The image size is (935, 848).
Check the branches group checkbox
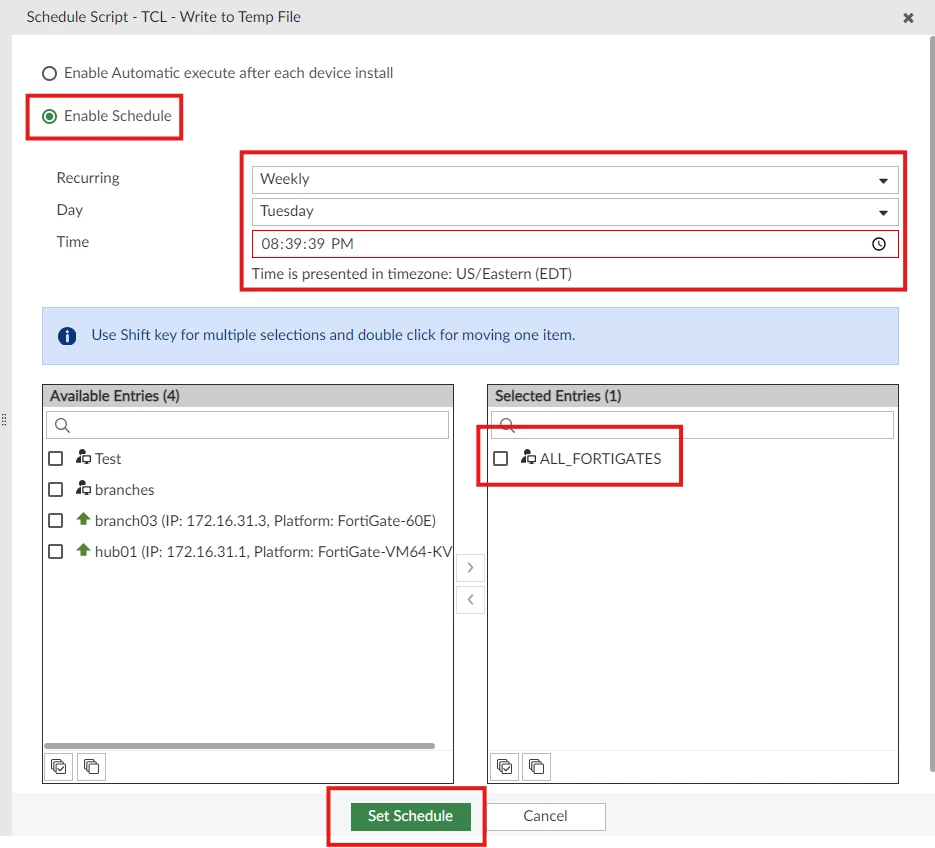[55, 490]
